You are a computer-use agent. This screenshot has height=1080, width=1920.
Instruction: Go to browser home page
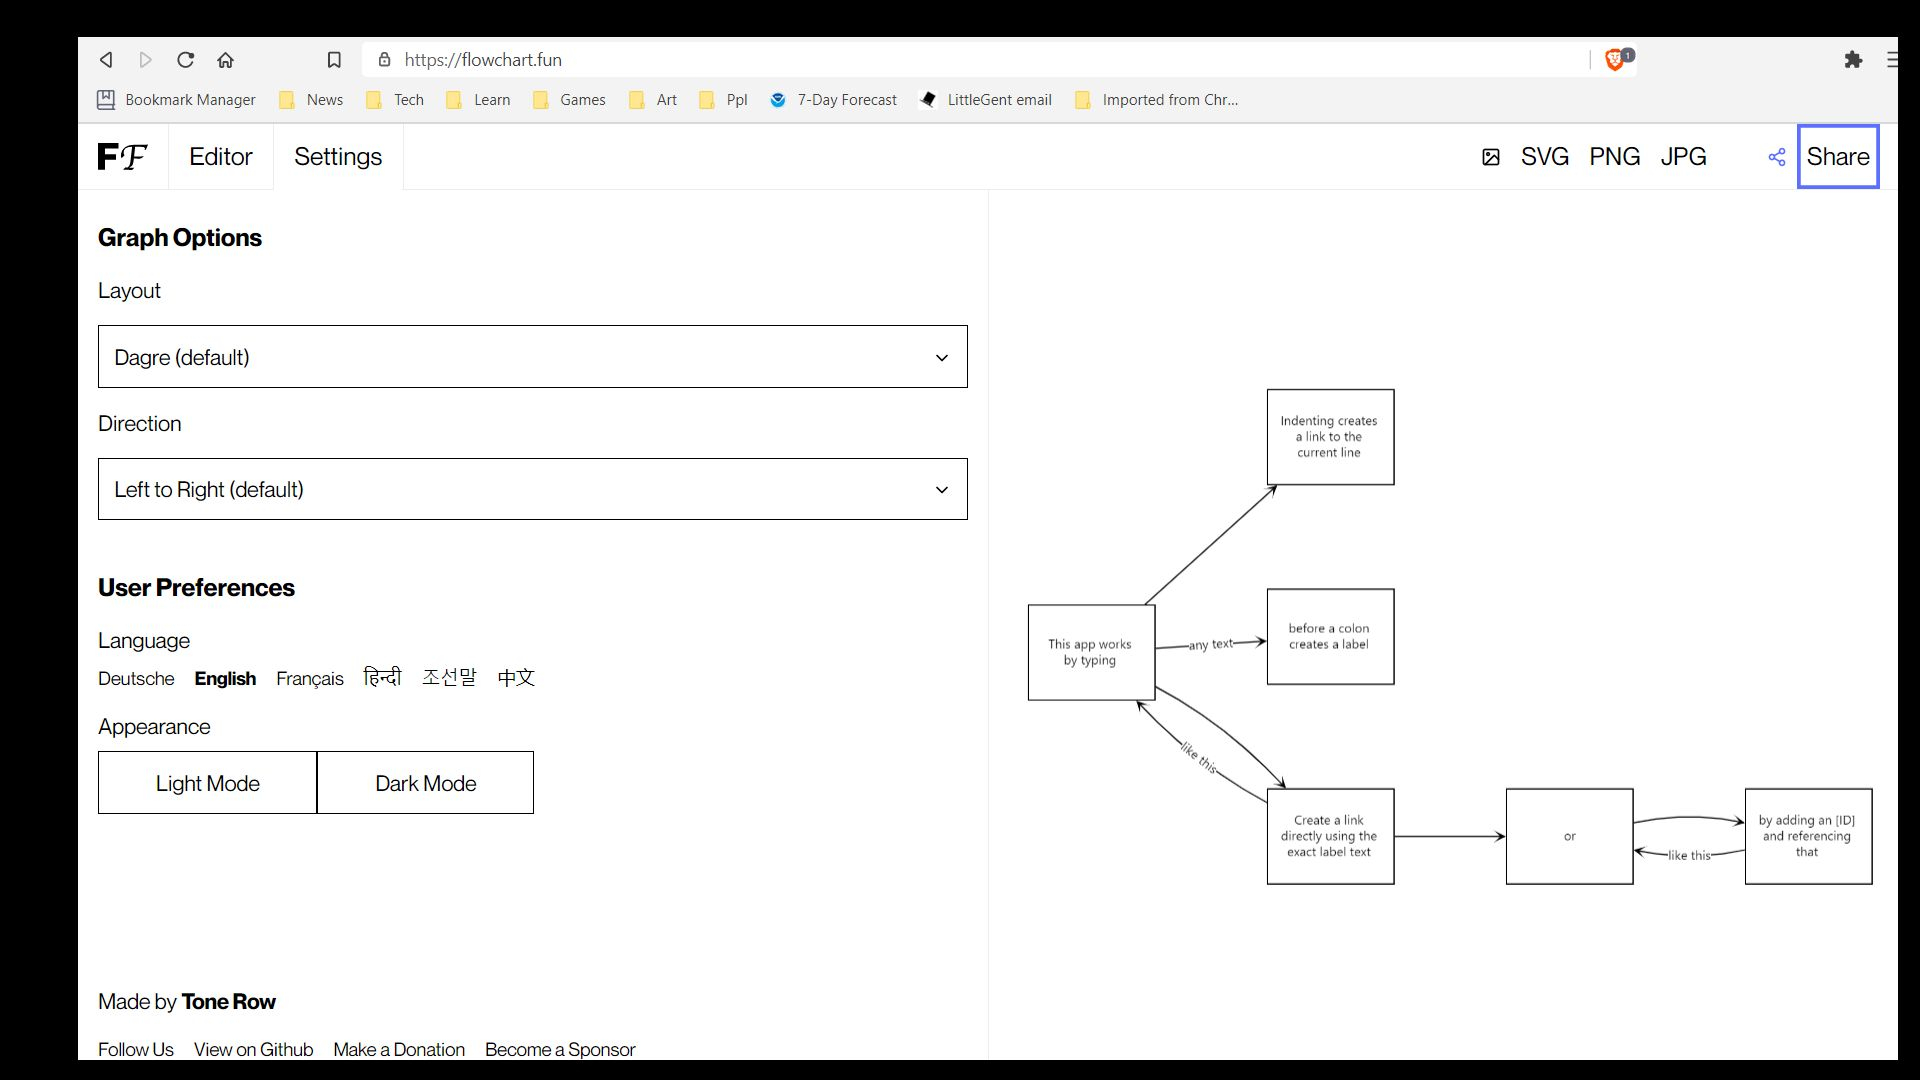[x=226, y=60]
